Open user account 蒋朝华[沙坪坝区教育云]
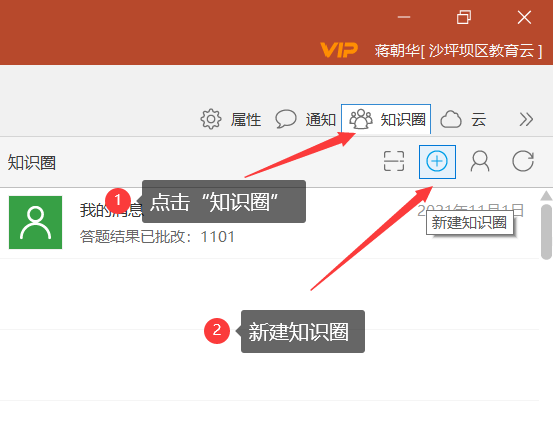Image resolution: width=553 pixels, height=444 pixels. pos(458,51)
